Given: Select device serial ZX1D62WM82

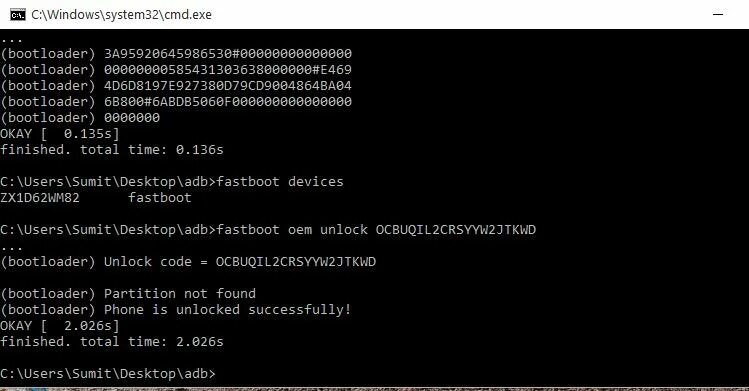Looking at the screenshot, I should [x=40, y=198].
